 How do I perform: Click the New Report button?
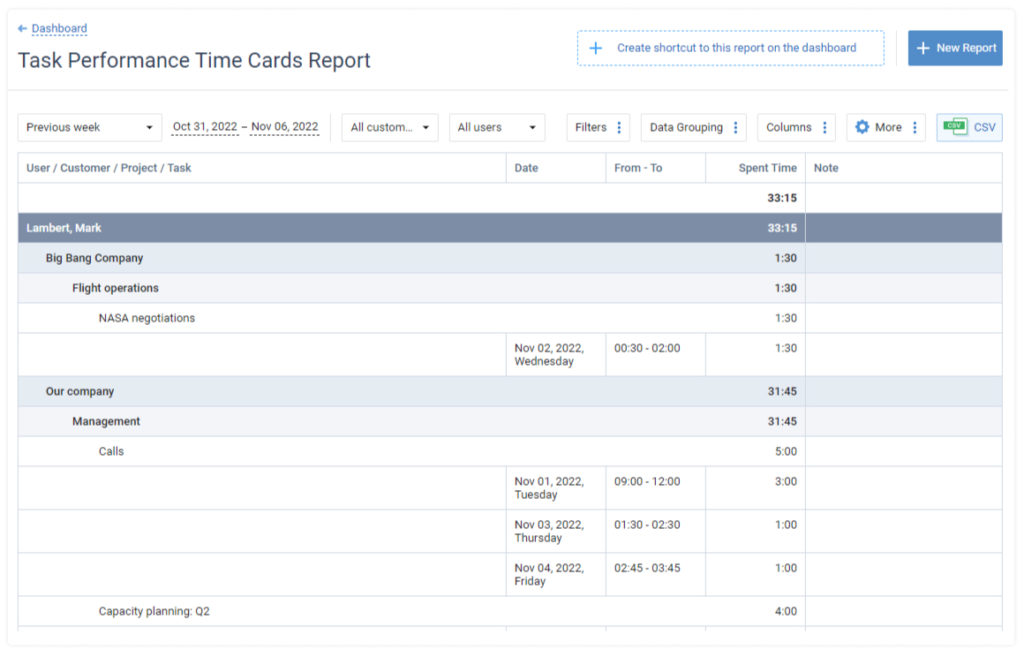click(x=955, y=48)
